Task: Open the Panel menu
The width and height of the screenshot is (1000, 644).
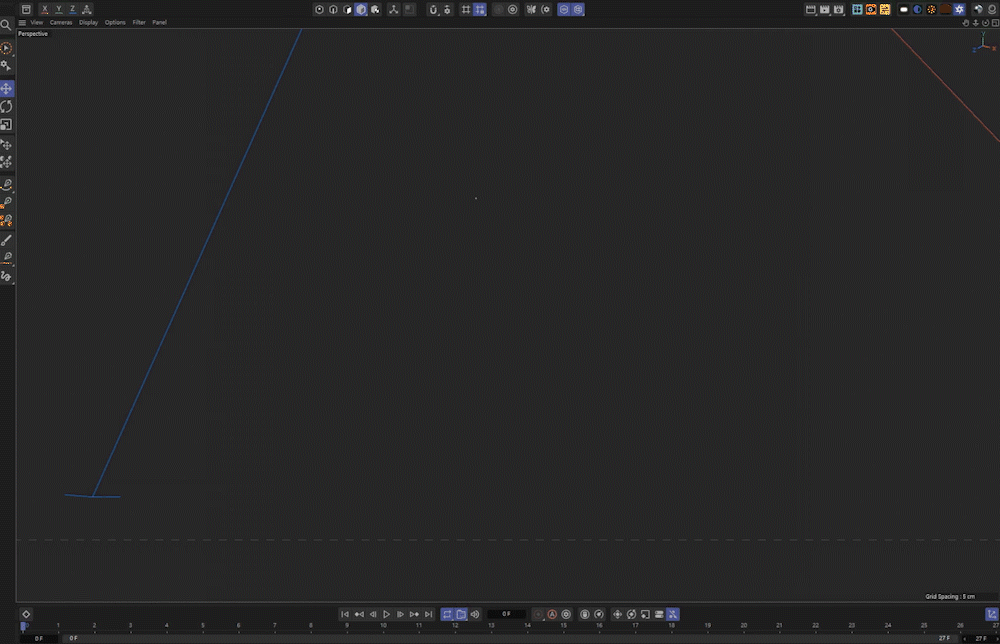Action: [x=159, y=22]
